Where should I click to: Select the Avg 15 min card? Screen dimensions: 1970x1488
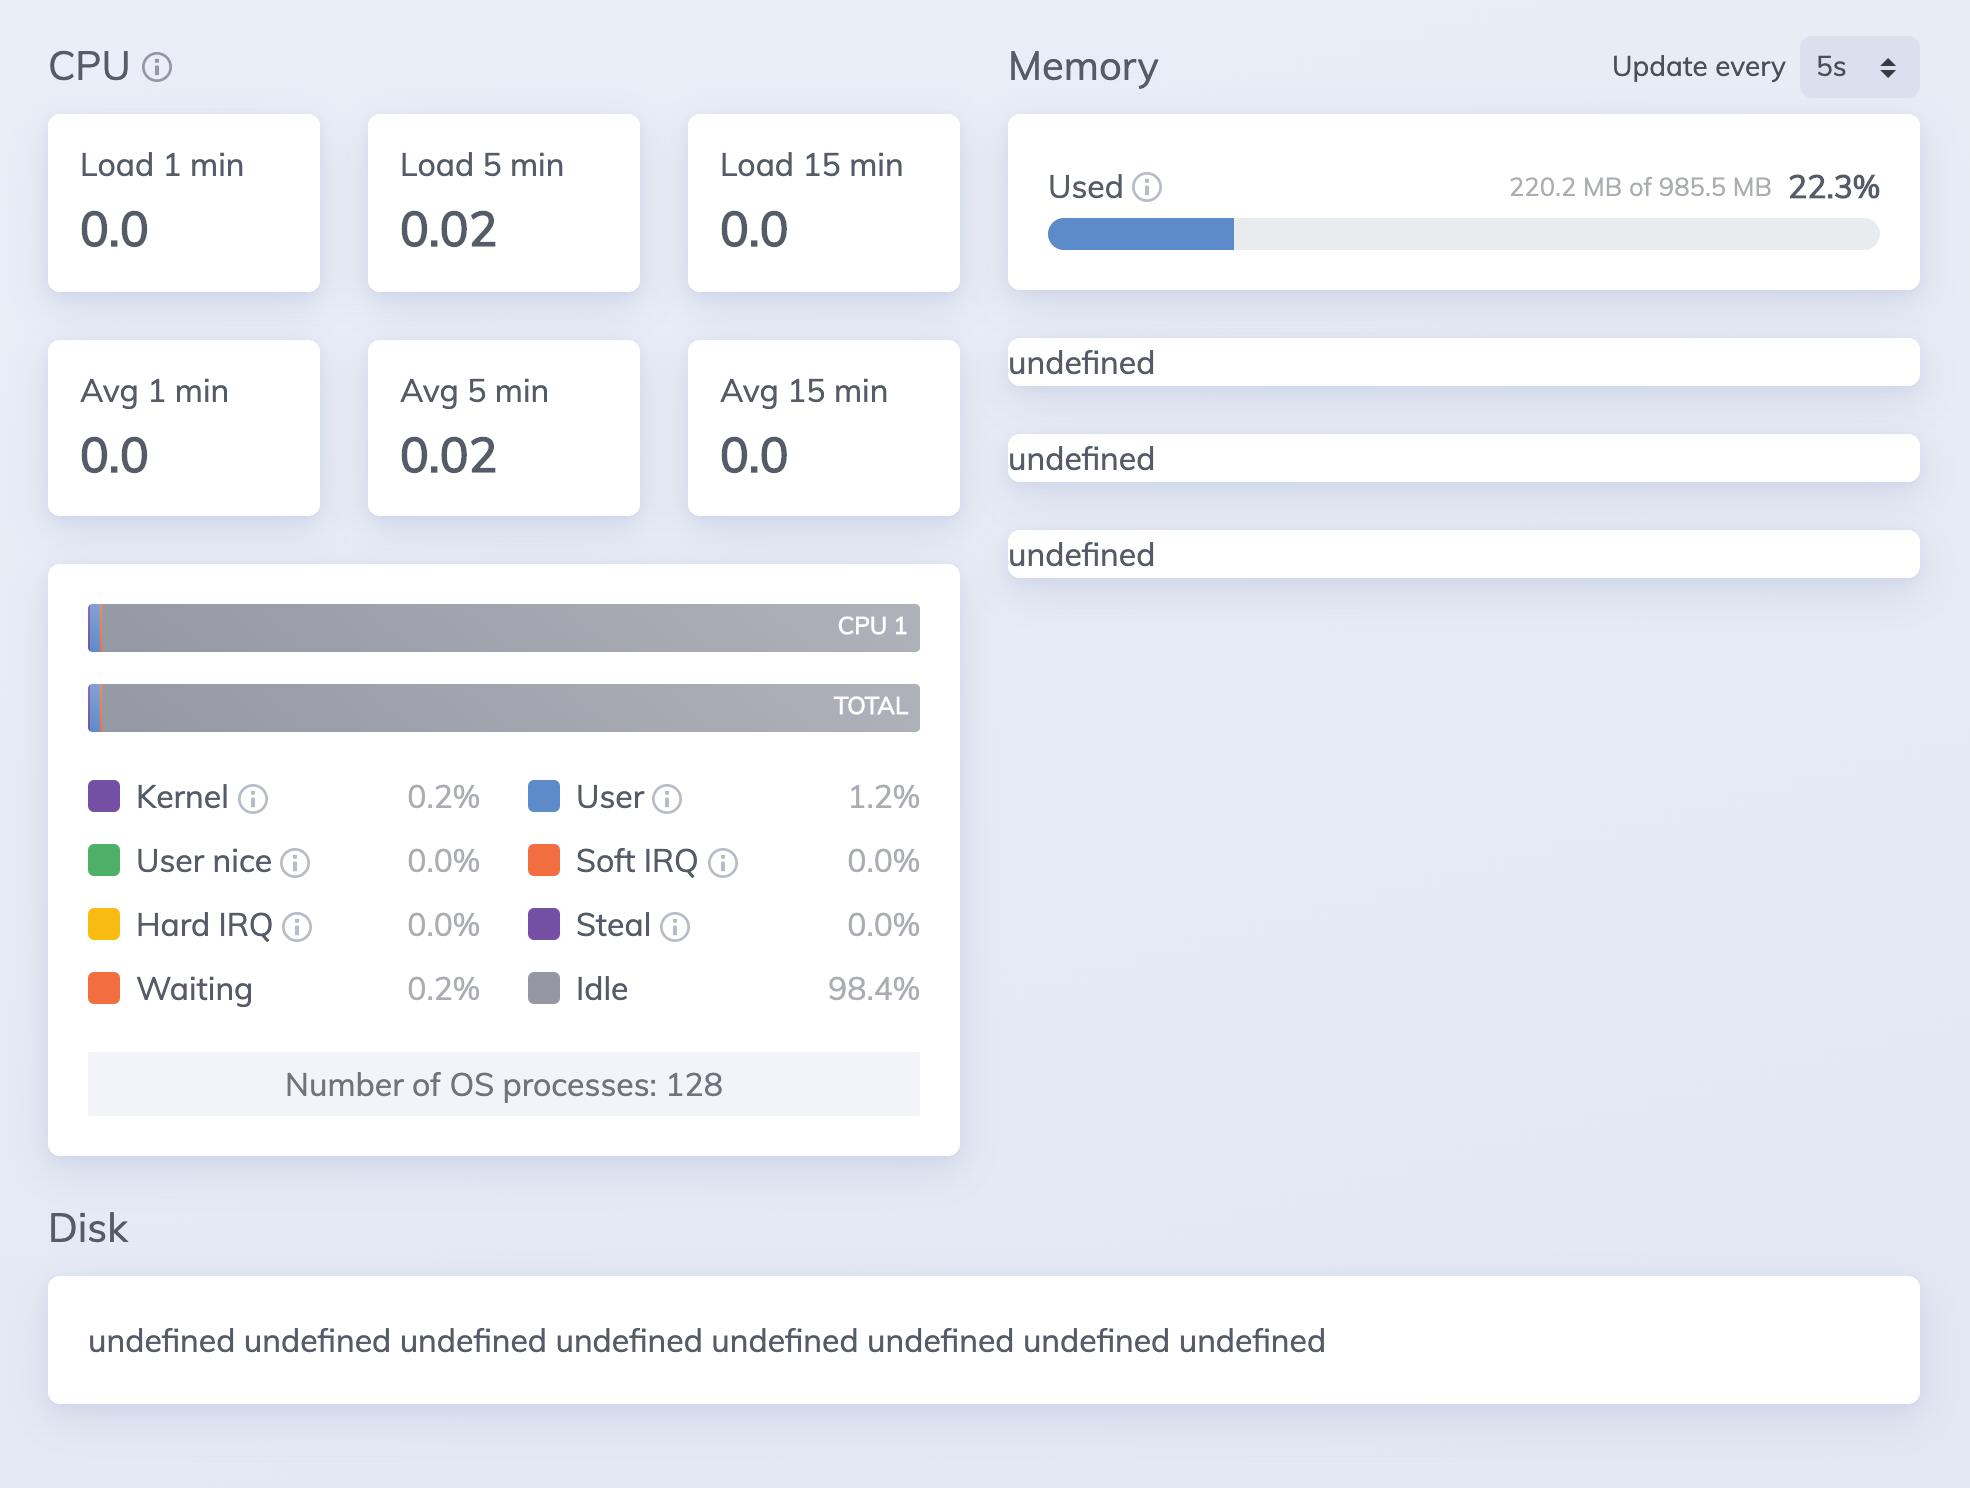pos(822,428)
